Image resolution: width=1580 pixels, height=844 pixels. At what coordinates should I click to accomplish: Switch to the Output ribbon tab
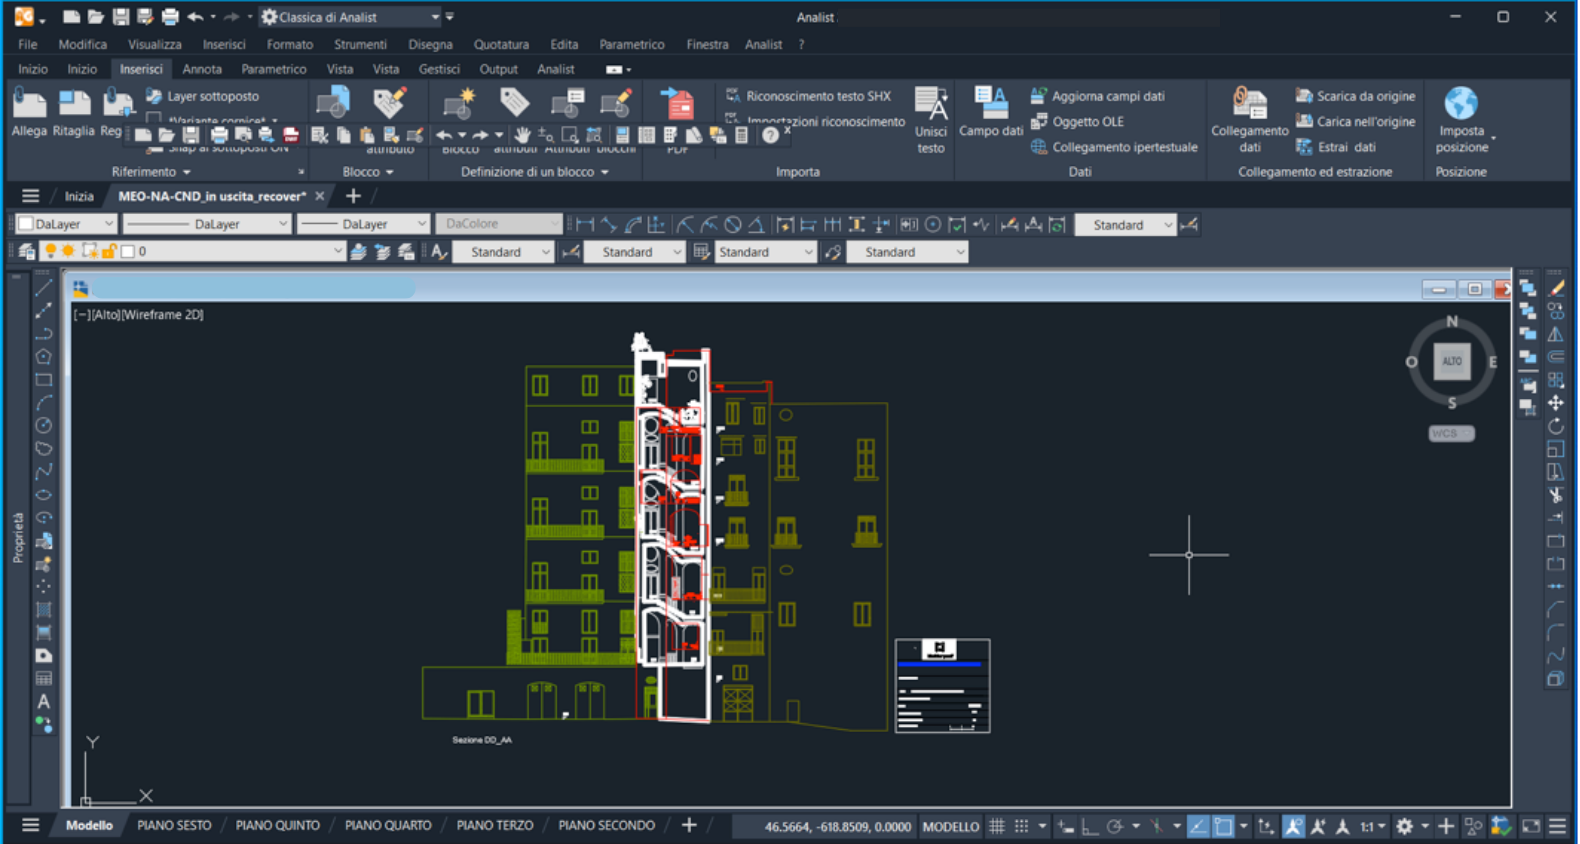coord(498,69)
